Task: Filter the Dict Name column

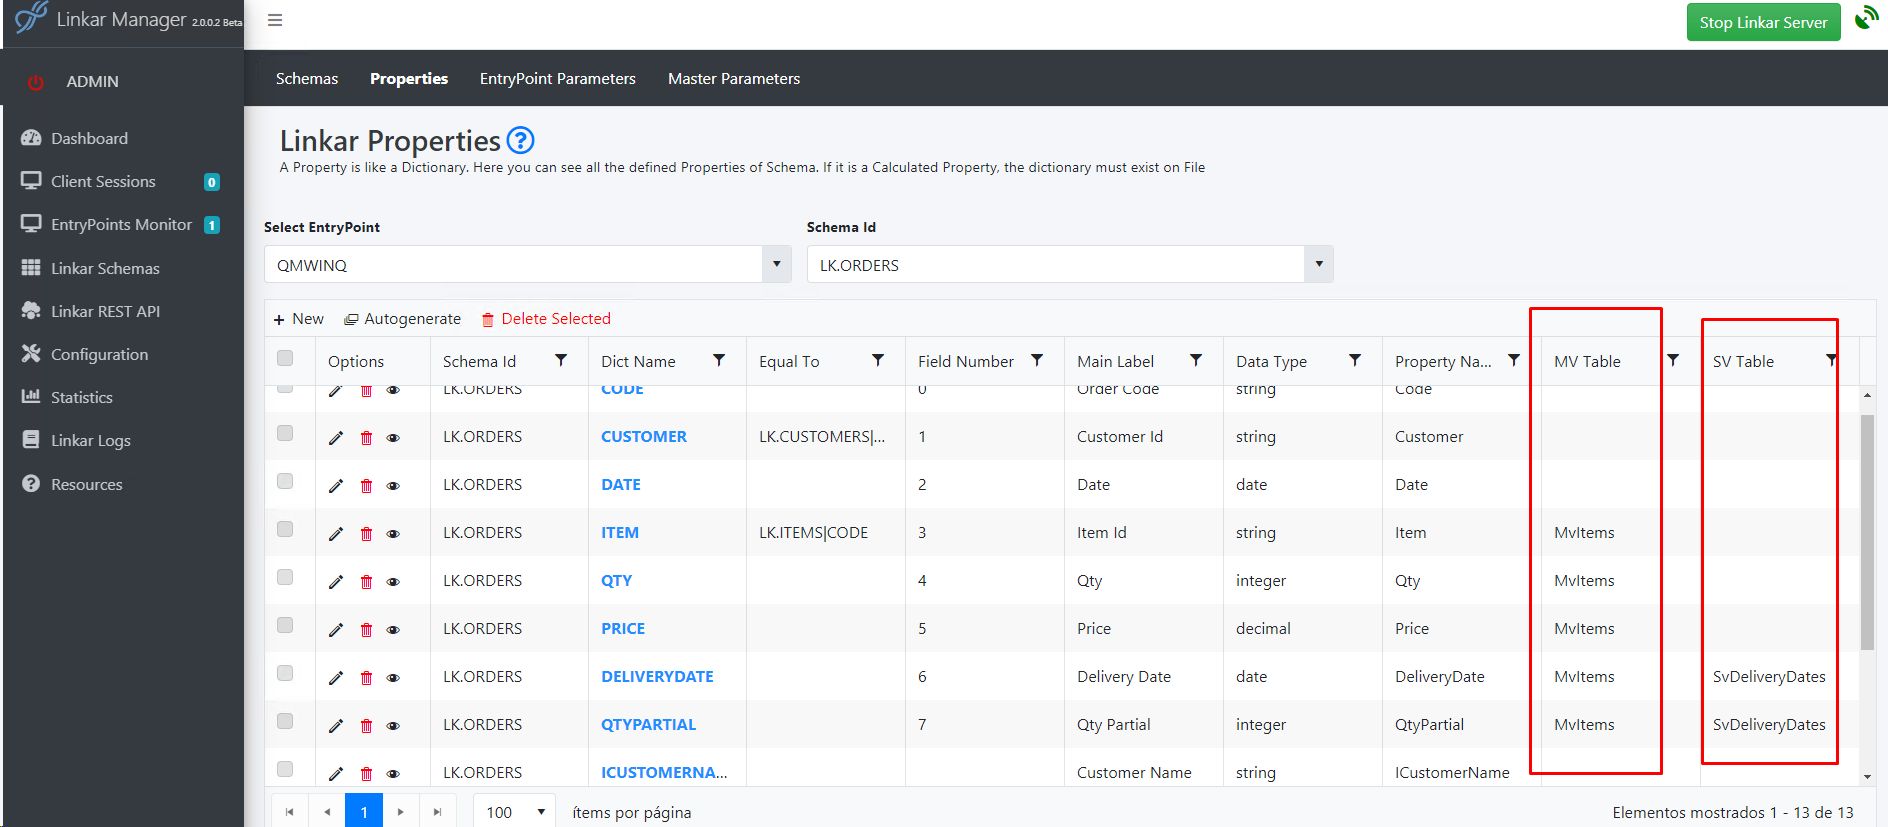Action: click(x=719, y=360)
